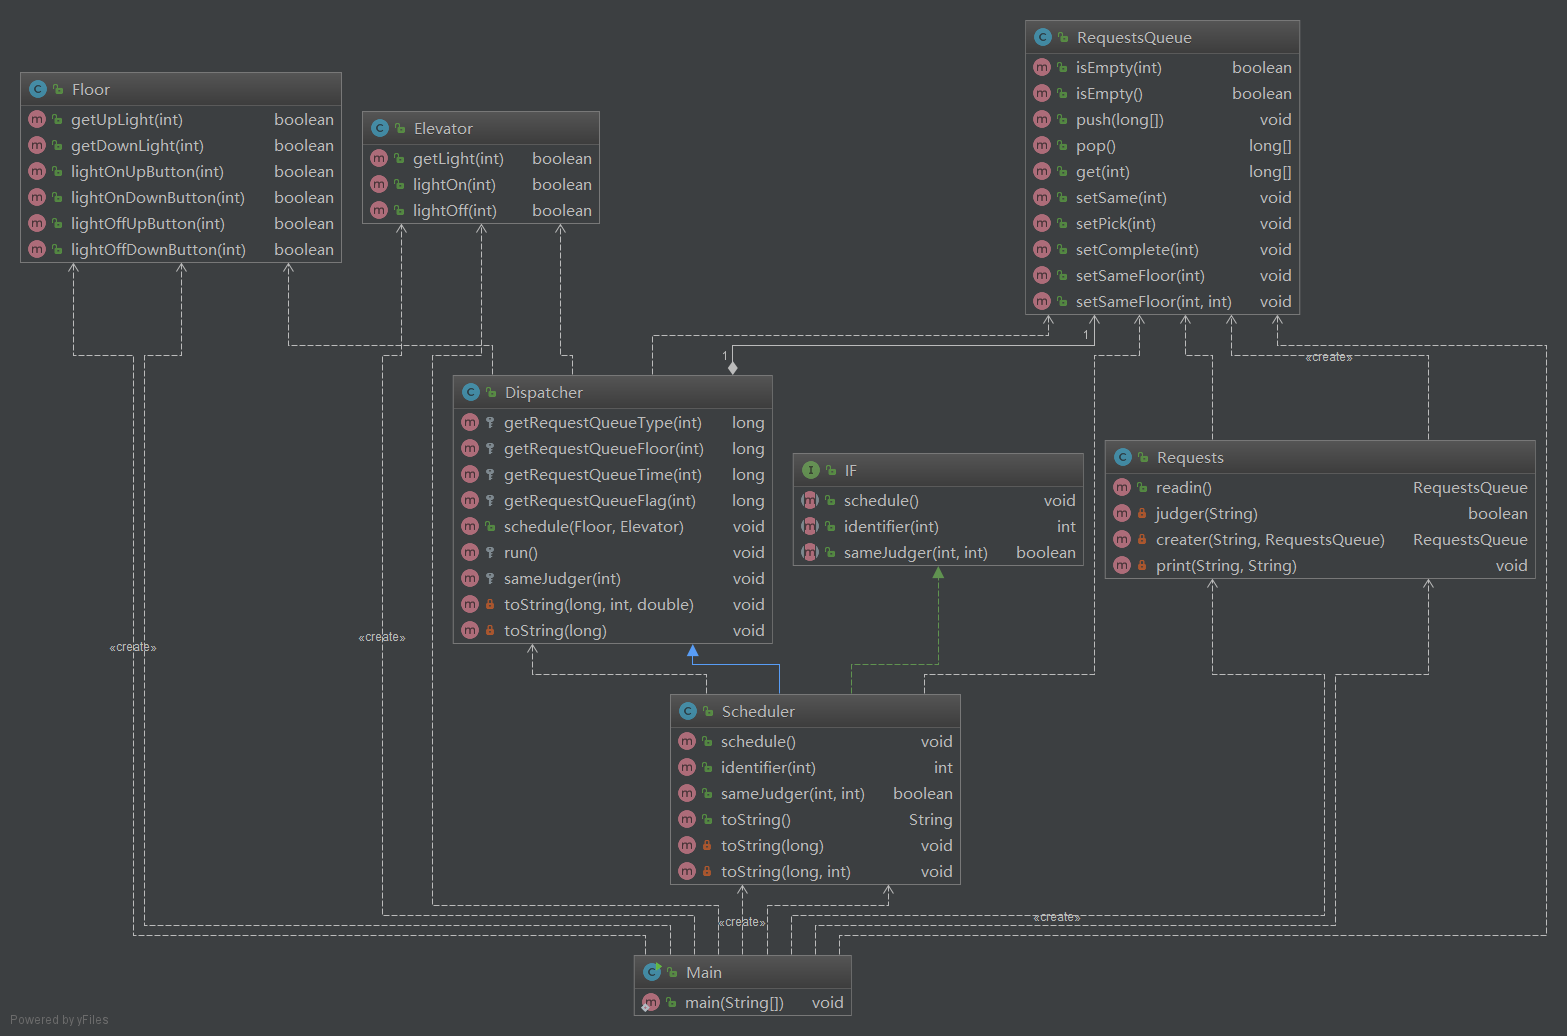This screenshot has height=1036, width=1567.
Task: Click the Scheduler class icon
Action: [x=687, y=711]
